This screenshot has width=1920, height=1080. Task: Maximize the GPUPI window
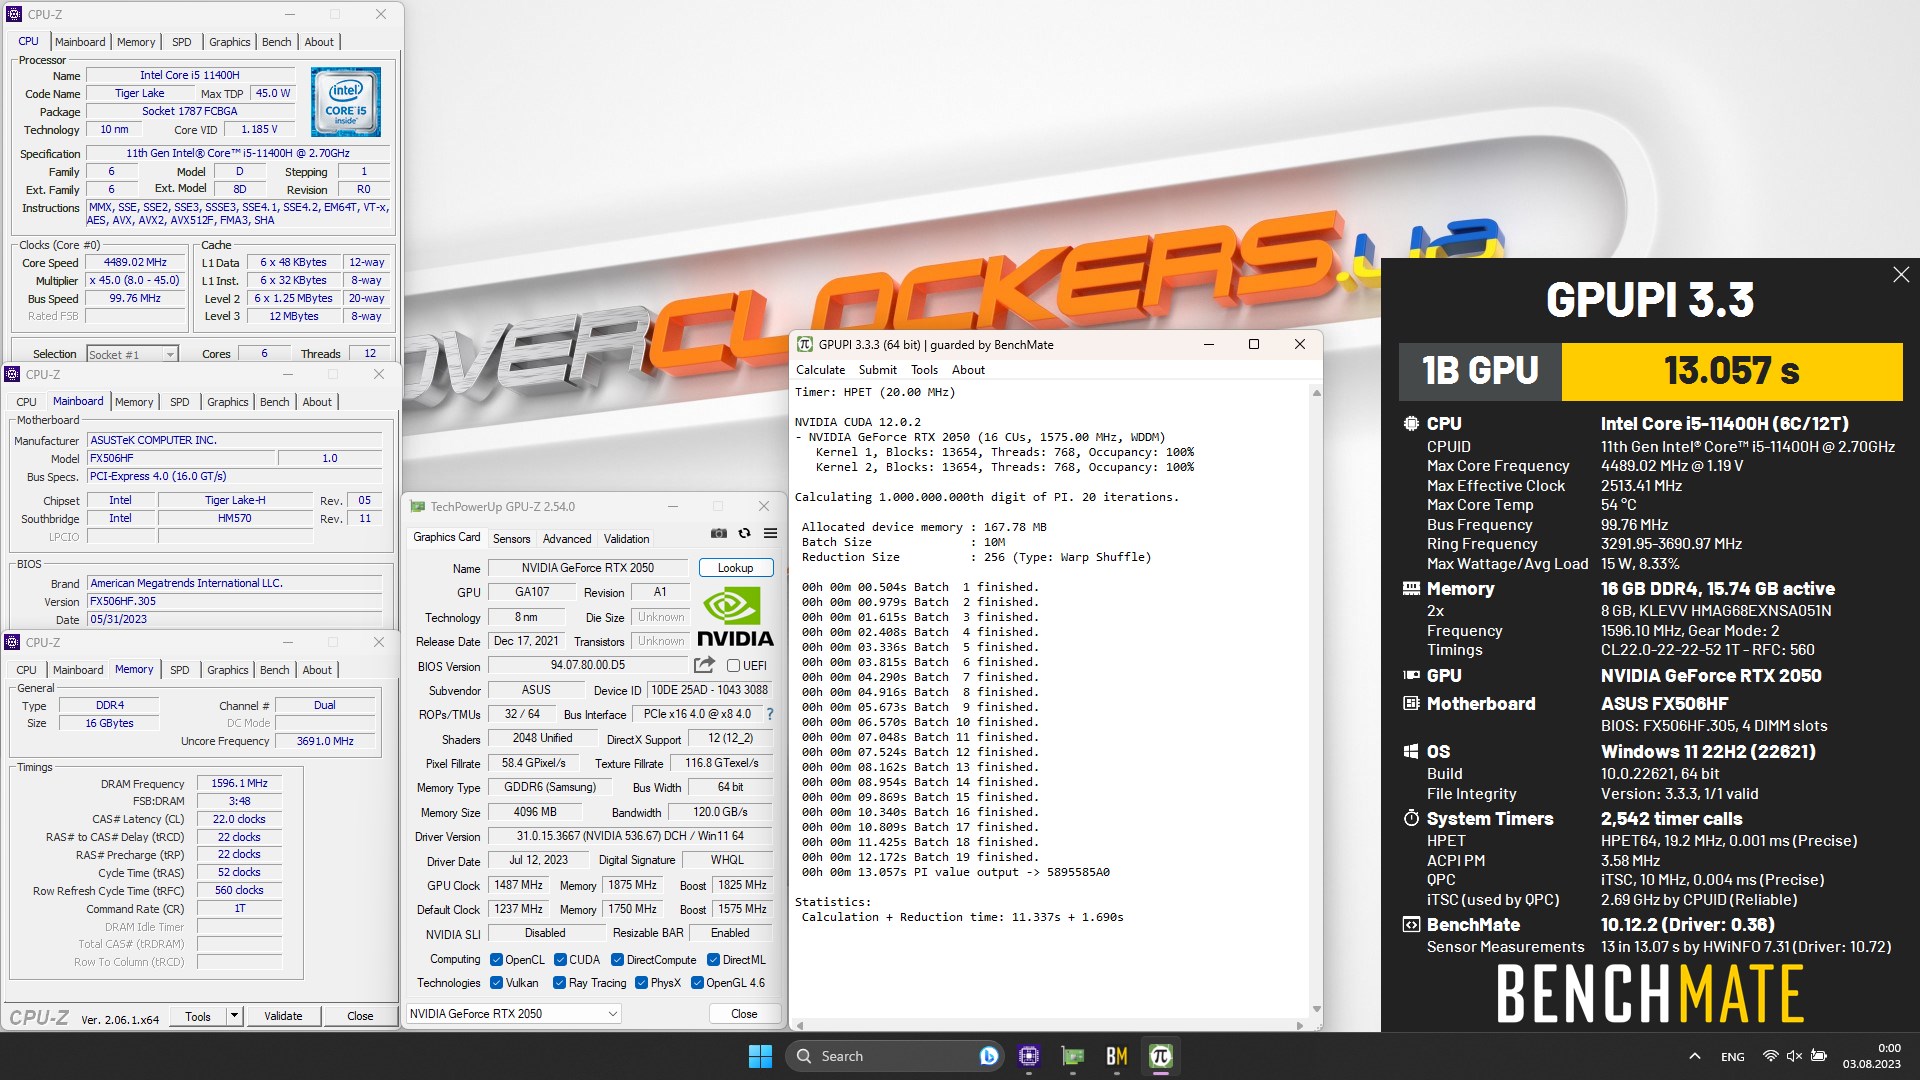[x=1254, y=344]
